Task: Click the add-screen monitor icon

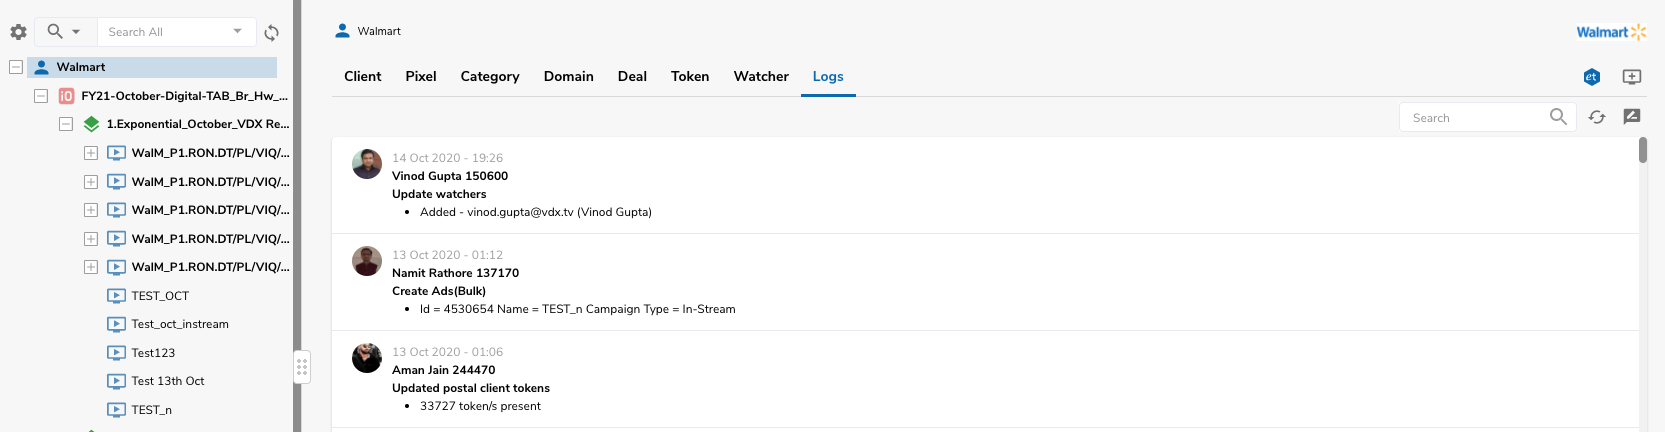Action: pyautogui.click(x=1631, y=77)
